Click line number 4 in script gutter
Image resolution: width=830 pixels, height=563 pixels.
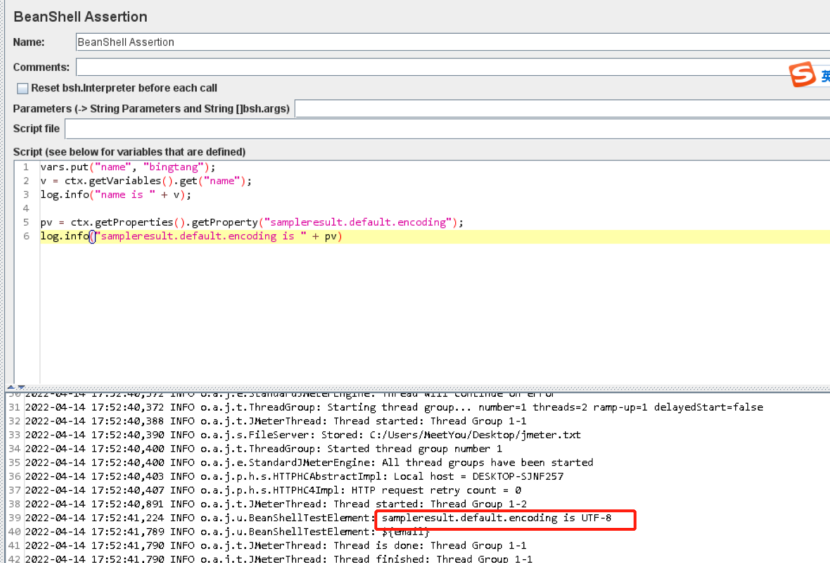(x=26, y=208)
